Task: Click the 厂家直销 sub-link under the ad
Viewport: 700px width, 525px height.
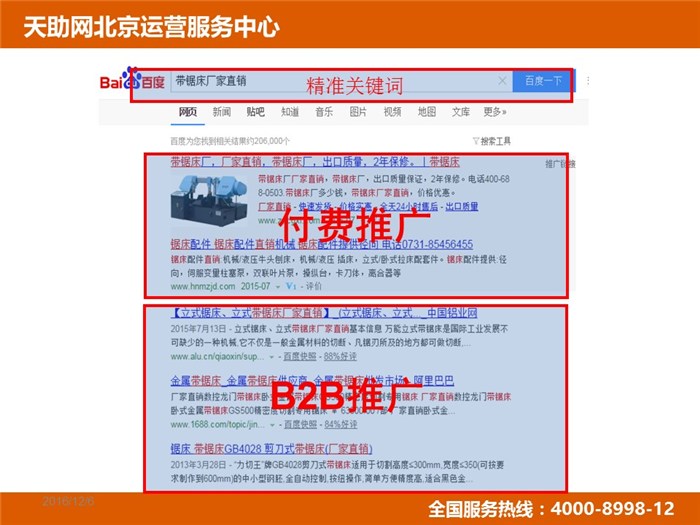Action: point(275,207)
